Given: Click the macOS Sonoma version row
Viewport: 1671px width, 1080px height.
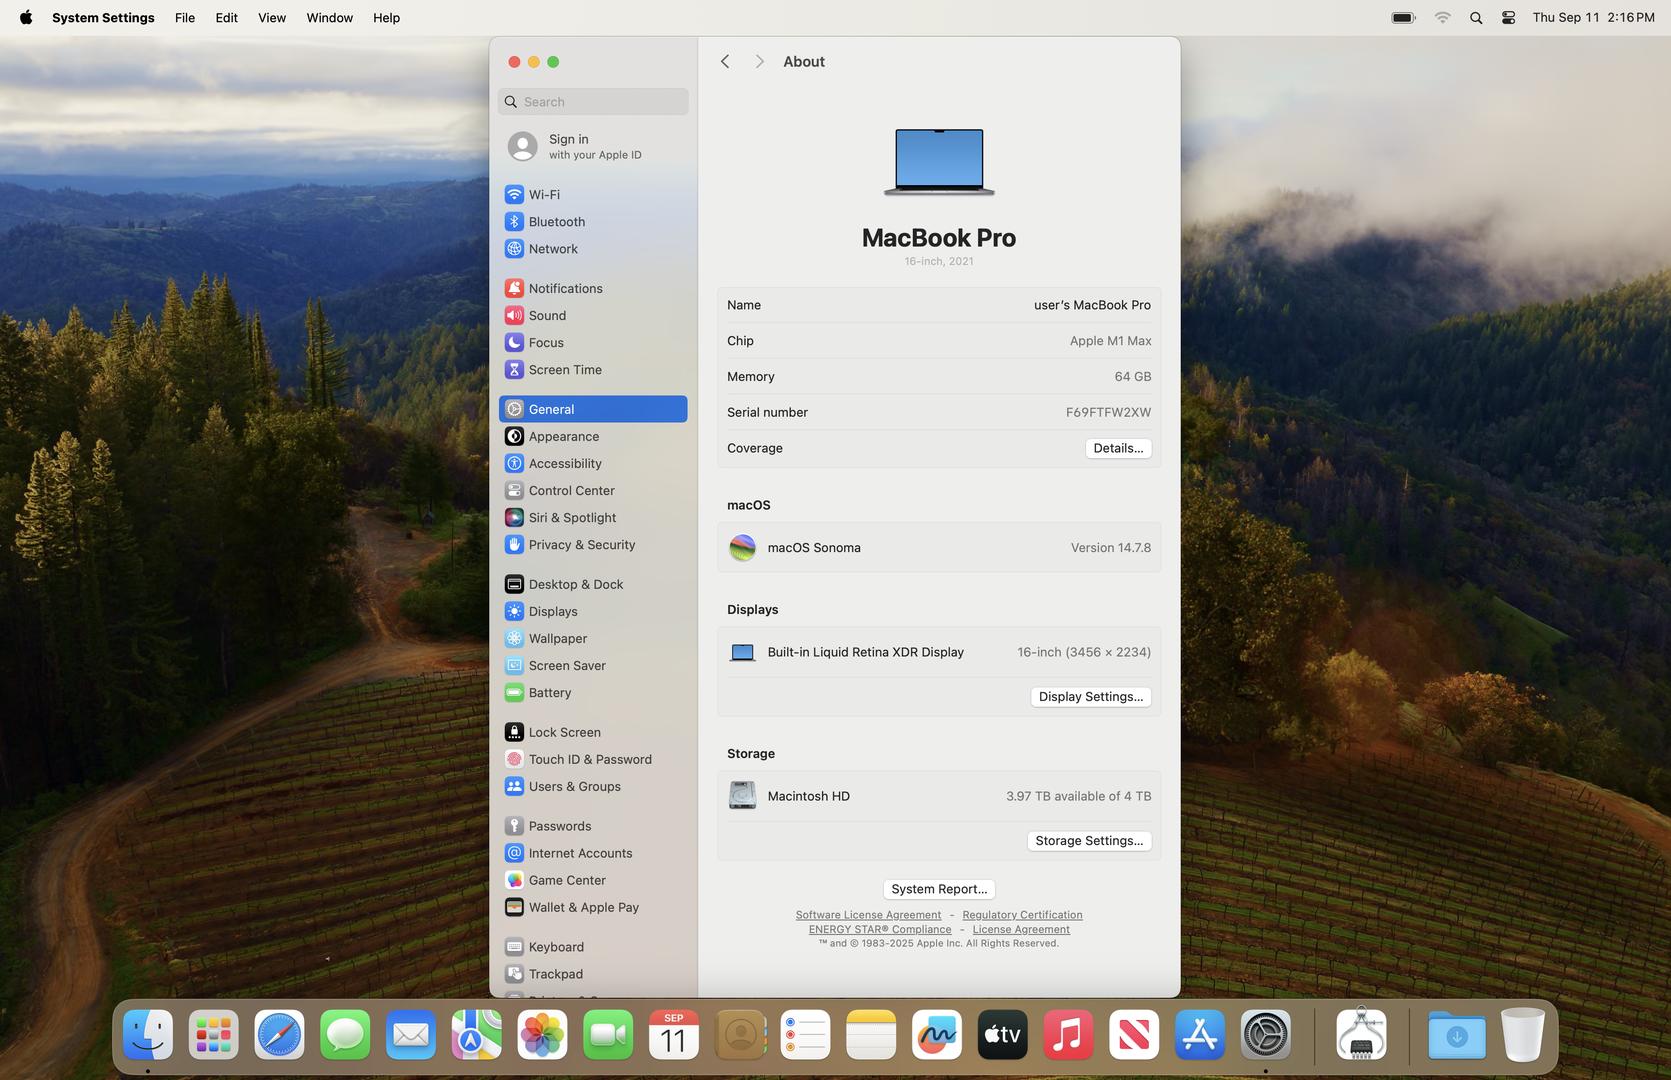Looking at the screenshot, I should coord(939,547).
